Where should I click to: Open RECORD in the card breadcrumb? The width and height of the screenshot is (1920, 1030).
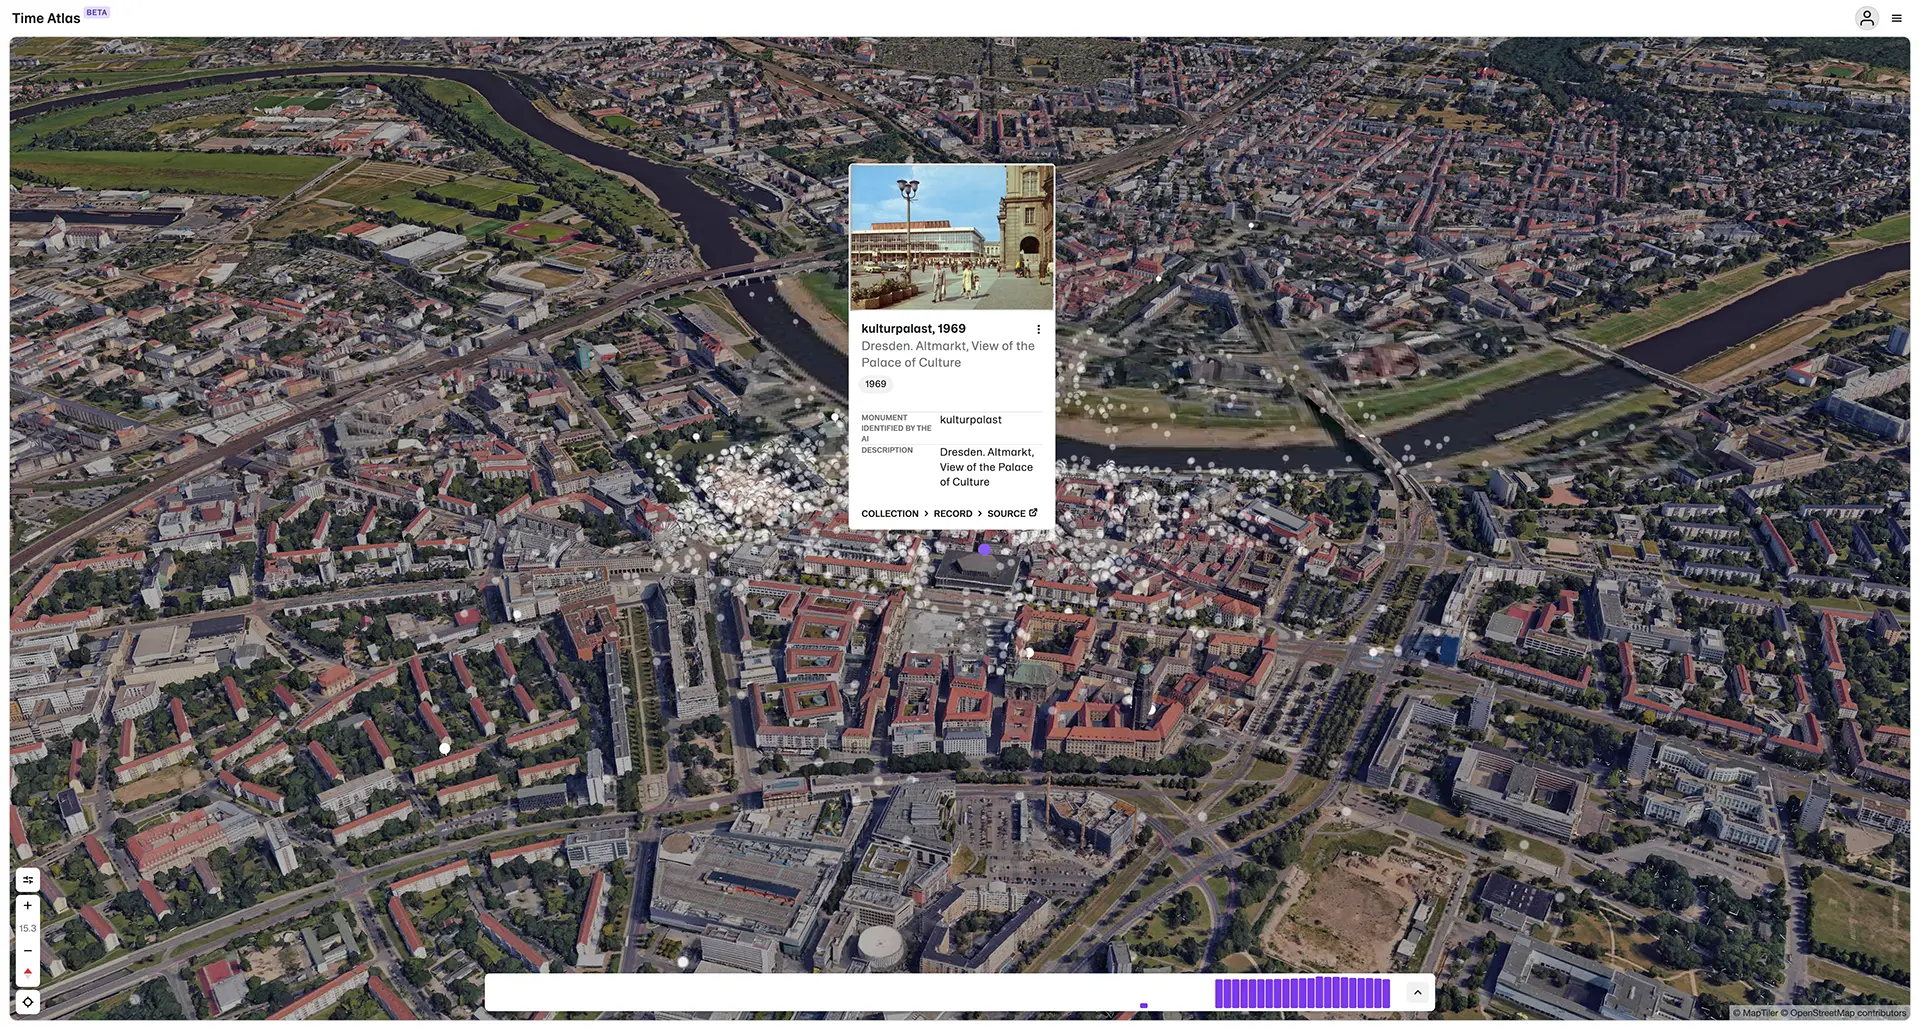pos(953,514)
